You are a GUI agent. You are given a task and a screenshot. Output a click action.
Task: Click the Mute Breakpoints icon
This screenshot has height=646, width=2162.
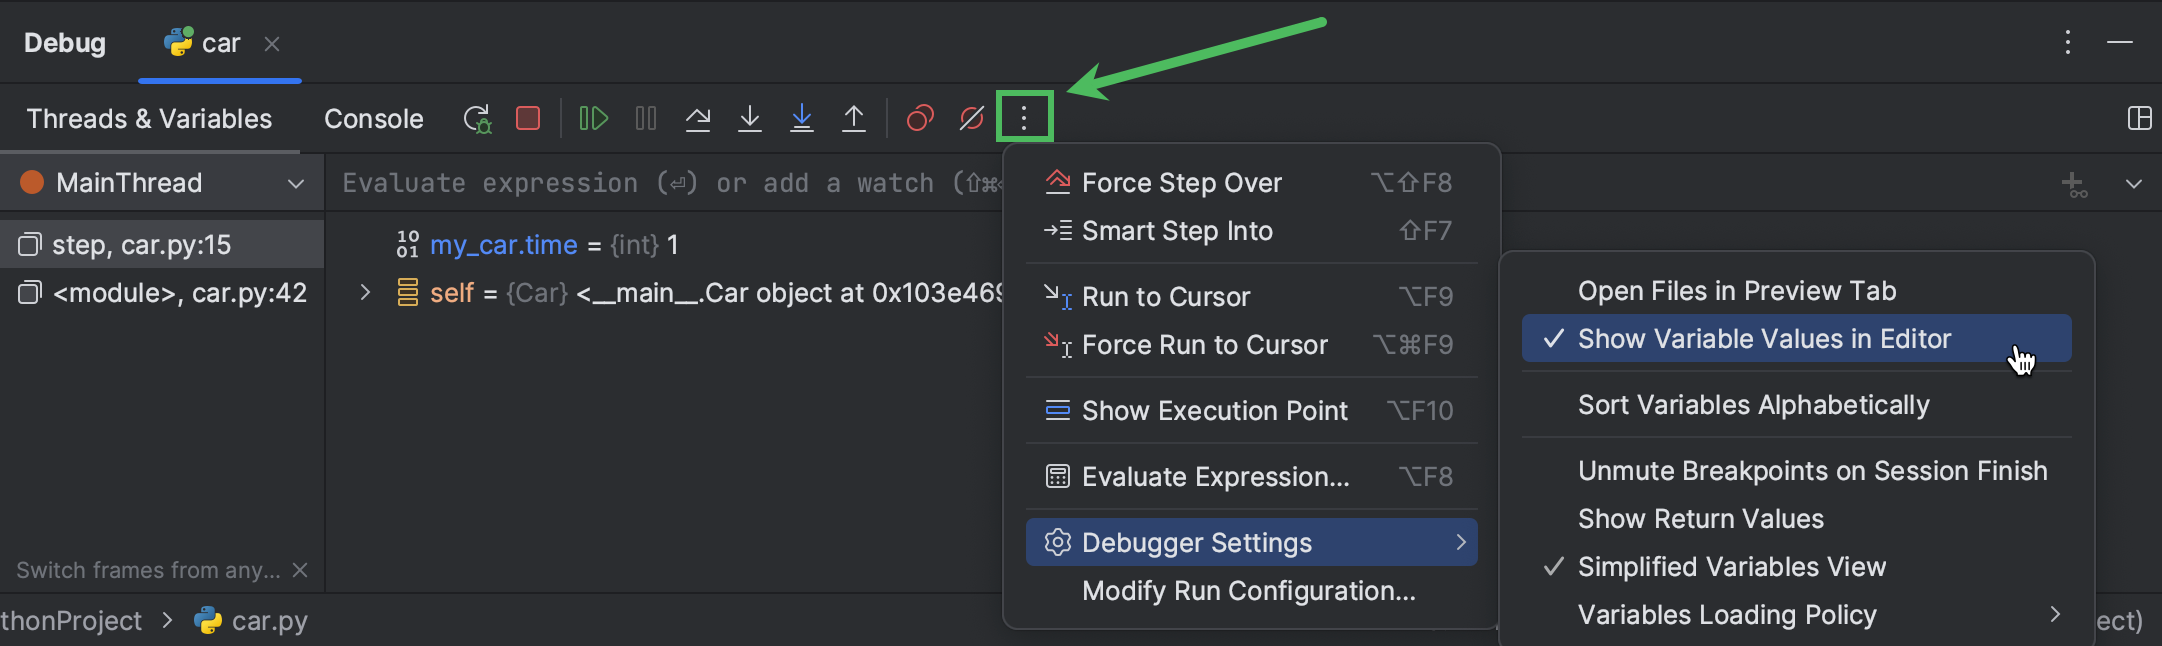972,119
